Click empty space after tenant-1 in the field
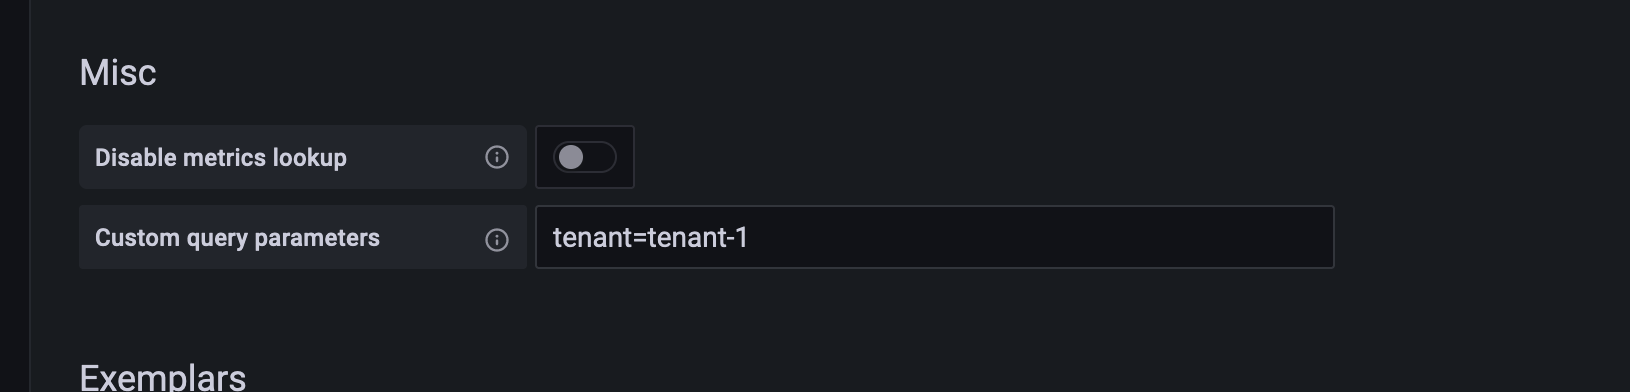 1040,237
